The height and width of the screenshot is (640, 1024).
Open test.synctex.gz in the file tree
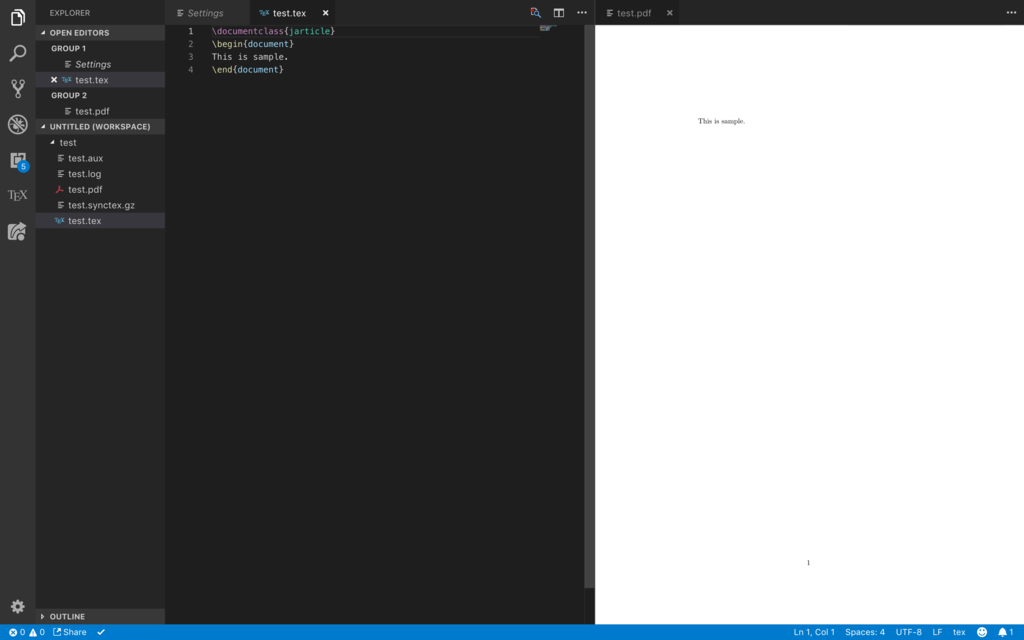pos(100,205)
